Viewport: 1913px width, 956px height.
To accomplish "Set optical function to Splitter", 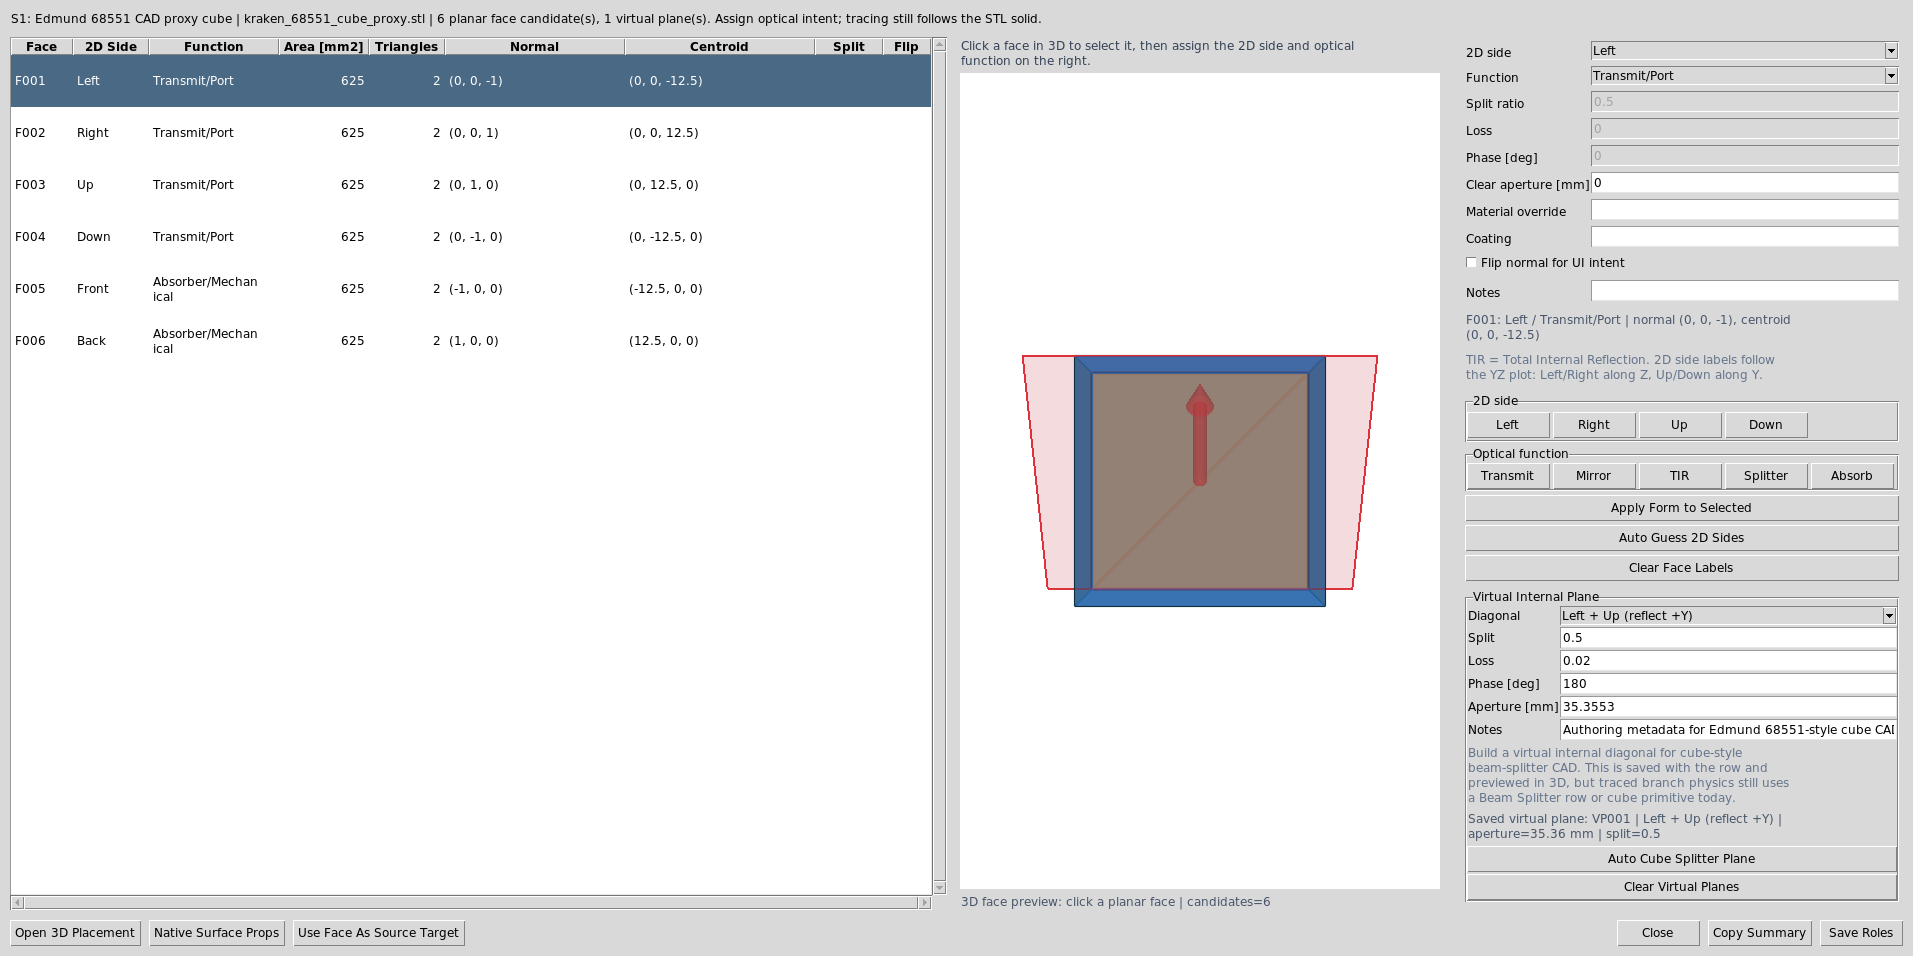I will click(1765, 476).
